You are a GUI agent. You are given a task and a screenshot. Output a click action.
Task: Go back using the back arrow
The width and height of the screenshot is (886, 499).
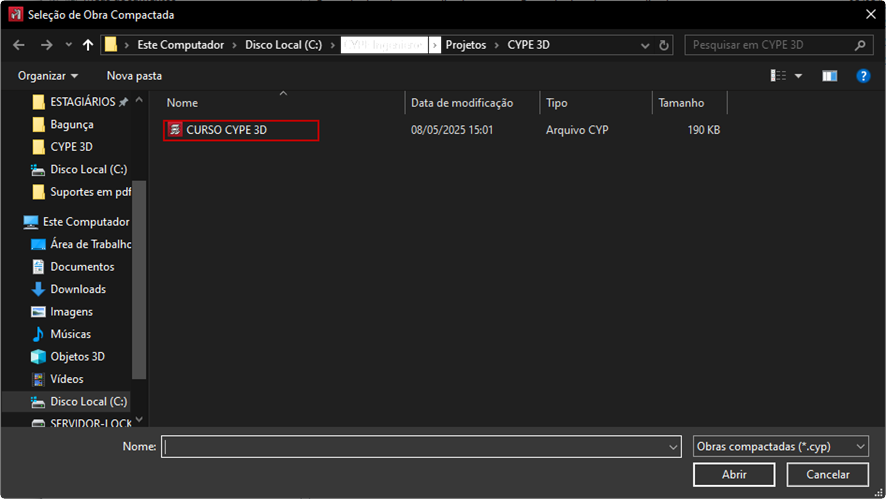pyautogui.click(x=19, y=45)
